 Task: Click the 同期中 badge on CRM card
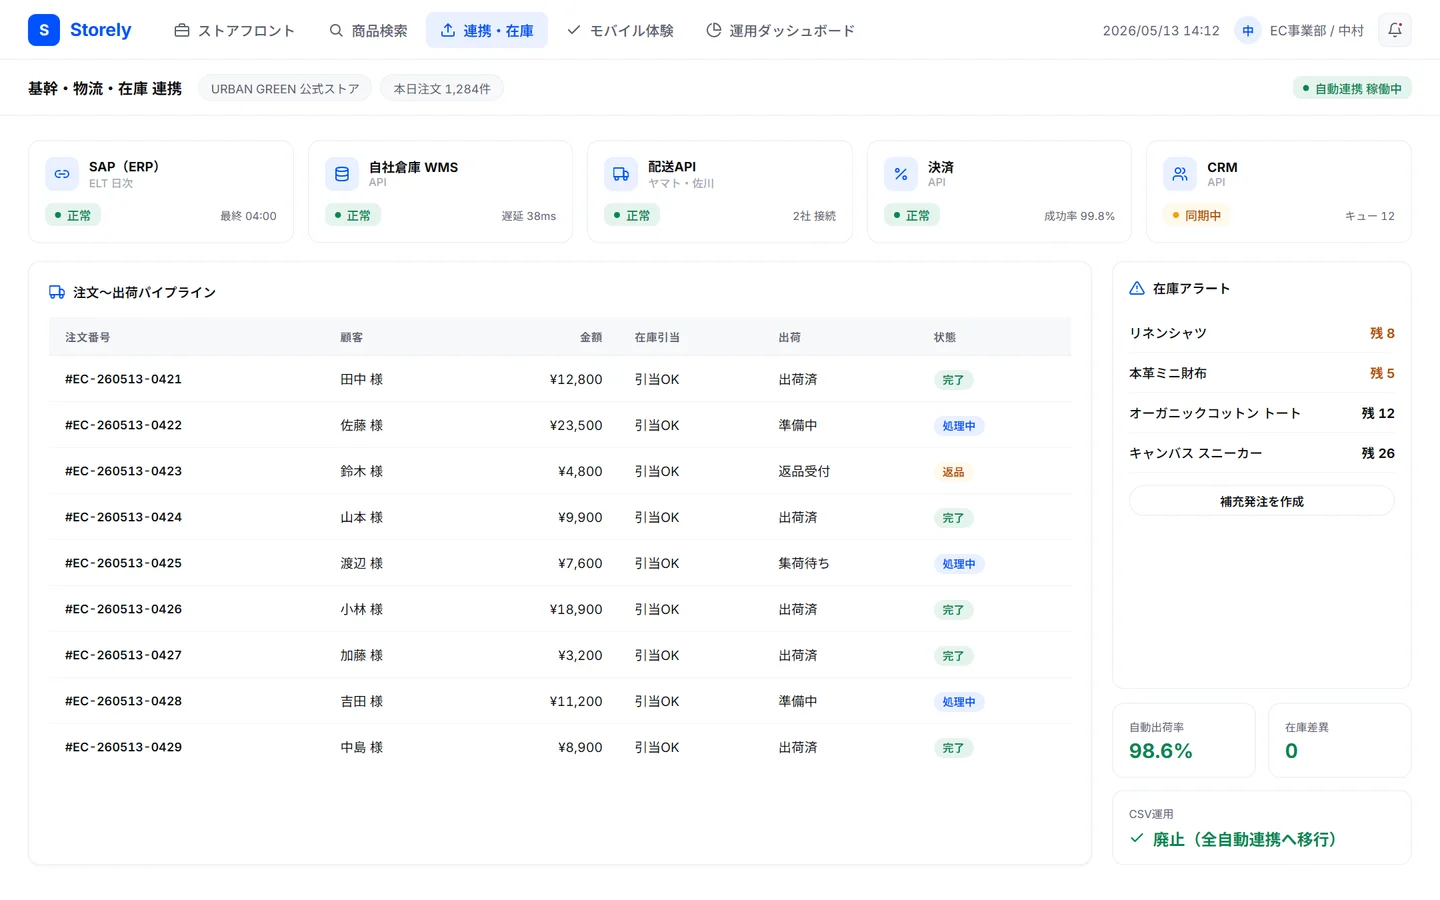tap(1197, 215)
